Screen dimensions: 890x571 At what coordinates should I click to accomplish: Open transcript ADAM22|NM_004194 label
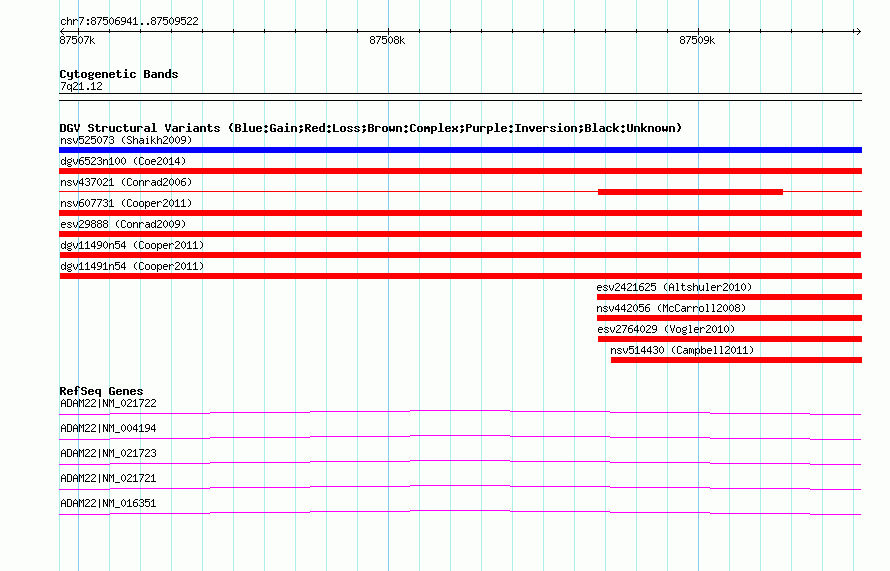[x=108, y=429]
